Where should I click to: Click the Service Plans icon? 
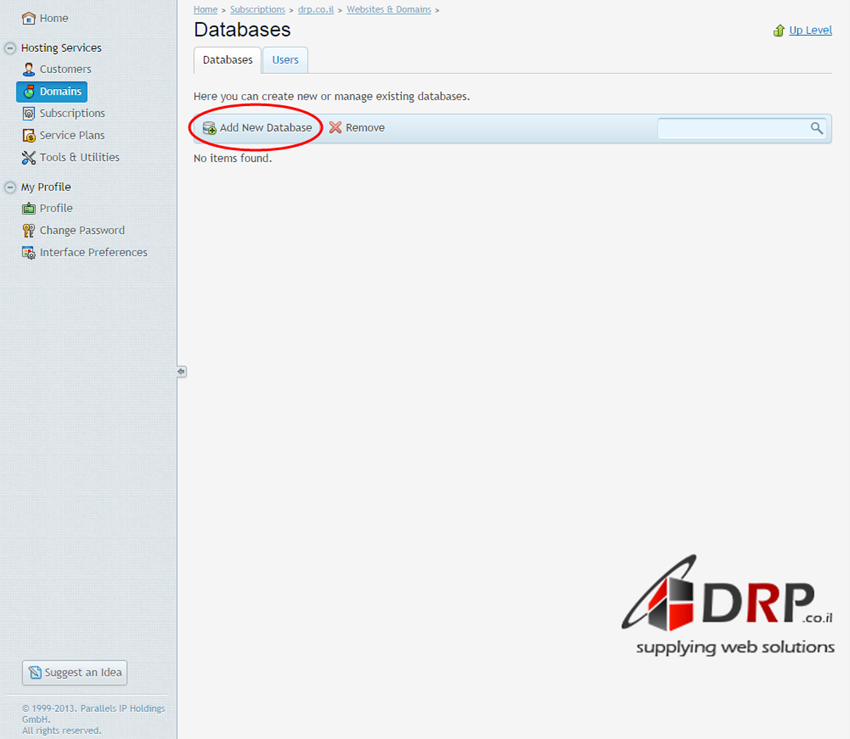29,135
